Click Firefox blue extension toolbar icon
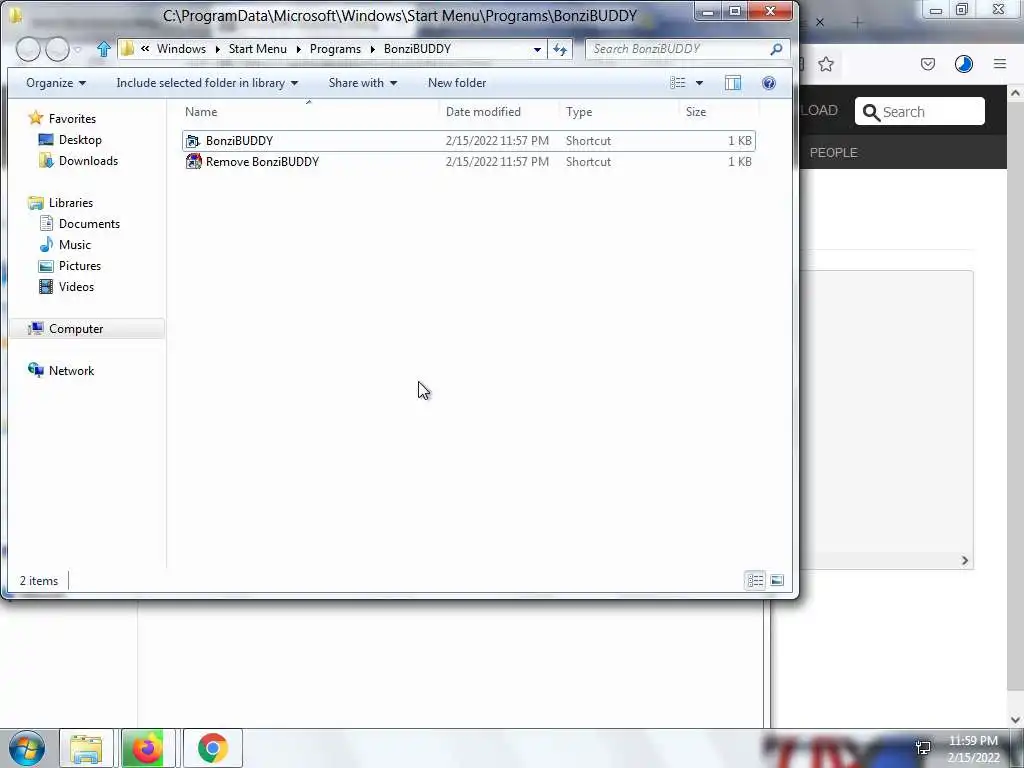 (x=964, y=64)
